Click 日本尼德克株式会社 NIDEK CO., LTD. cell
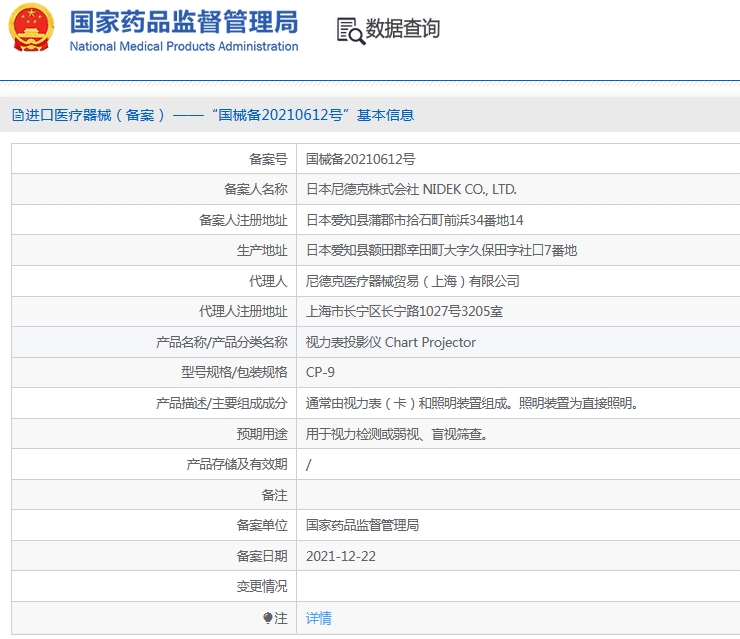 [x=411, y=189]
